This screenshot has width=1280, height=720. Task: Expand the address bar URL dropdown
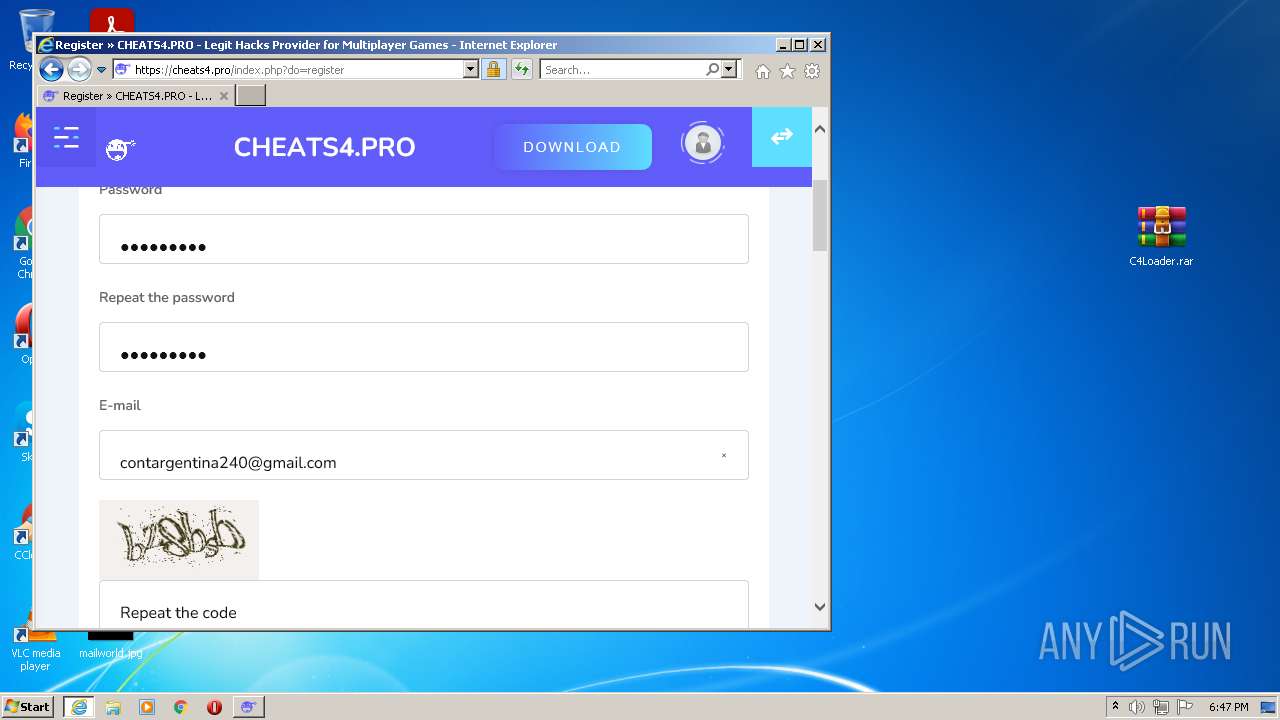[x=471, y=70]
